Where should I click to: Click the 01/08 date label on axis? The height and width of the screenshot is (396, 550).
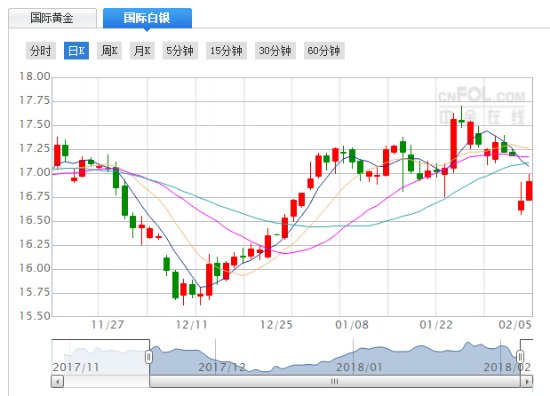coord(352,325)
